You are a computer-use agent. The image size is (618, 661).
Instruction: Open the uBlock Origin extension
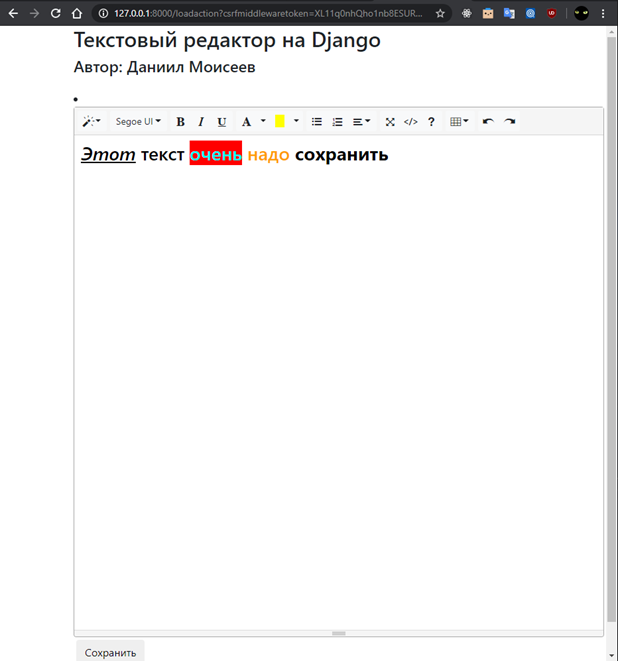tap(551, 13)
